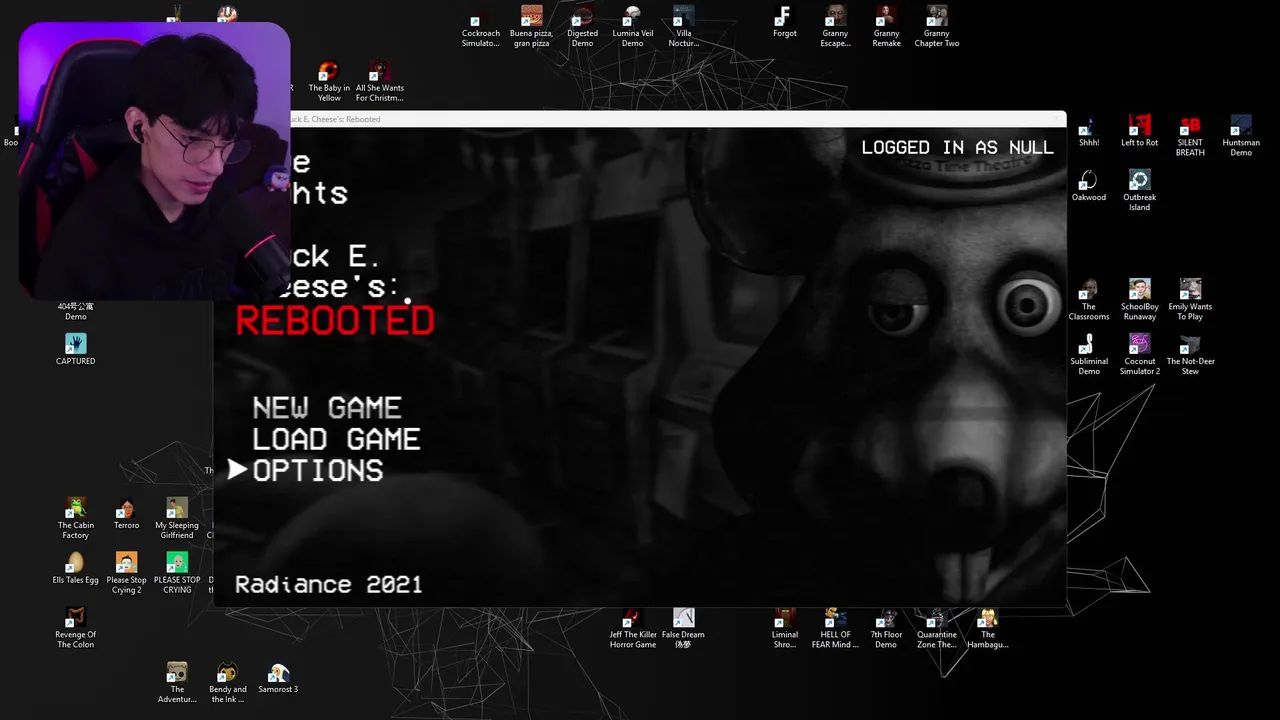The image size is (1280, 720).
Task: Open Jeff The Killer Horror Game icon
Action: (x=632, y=628)
